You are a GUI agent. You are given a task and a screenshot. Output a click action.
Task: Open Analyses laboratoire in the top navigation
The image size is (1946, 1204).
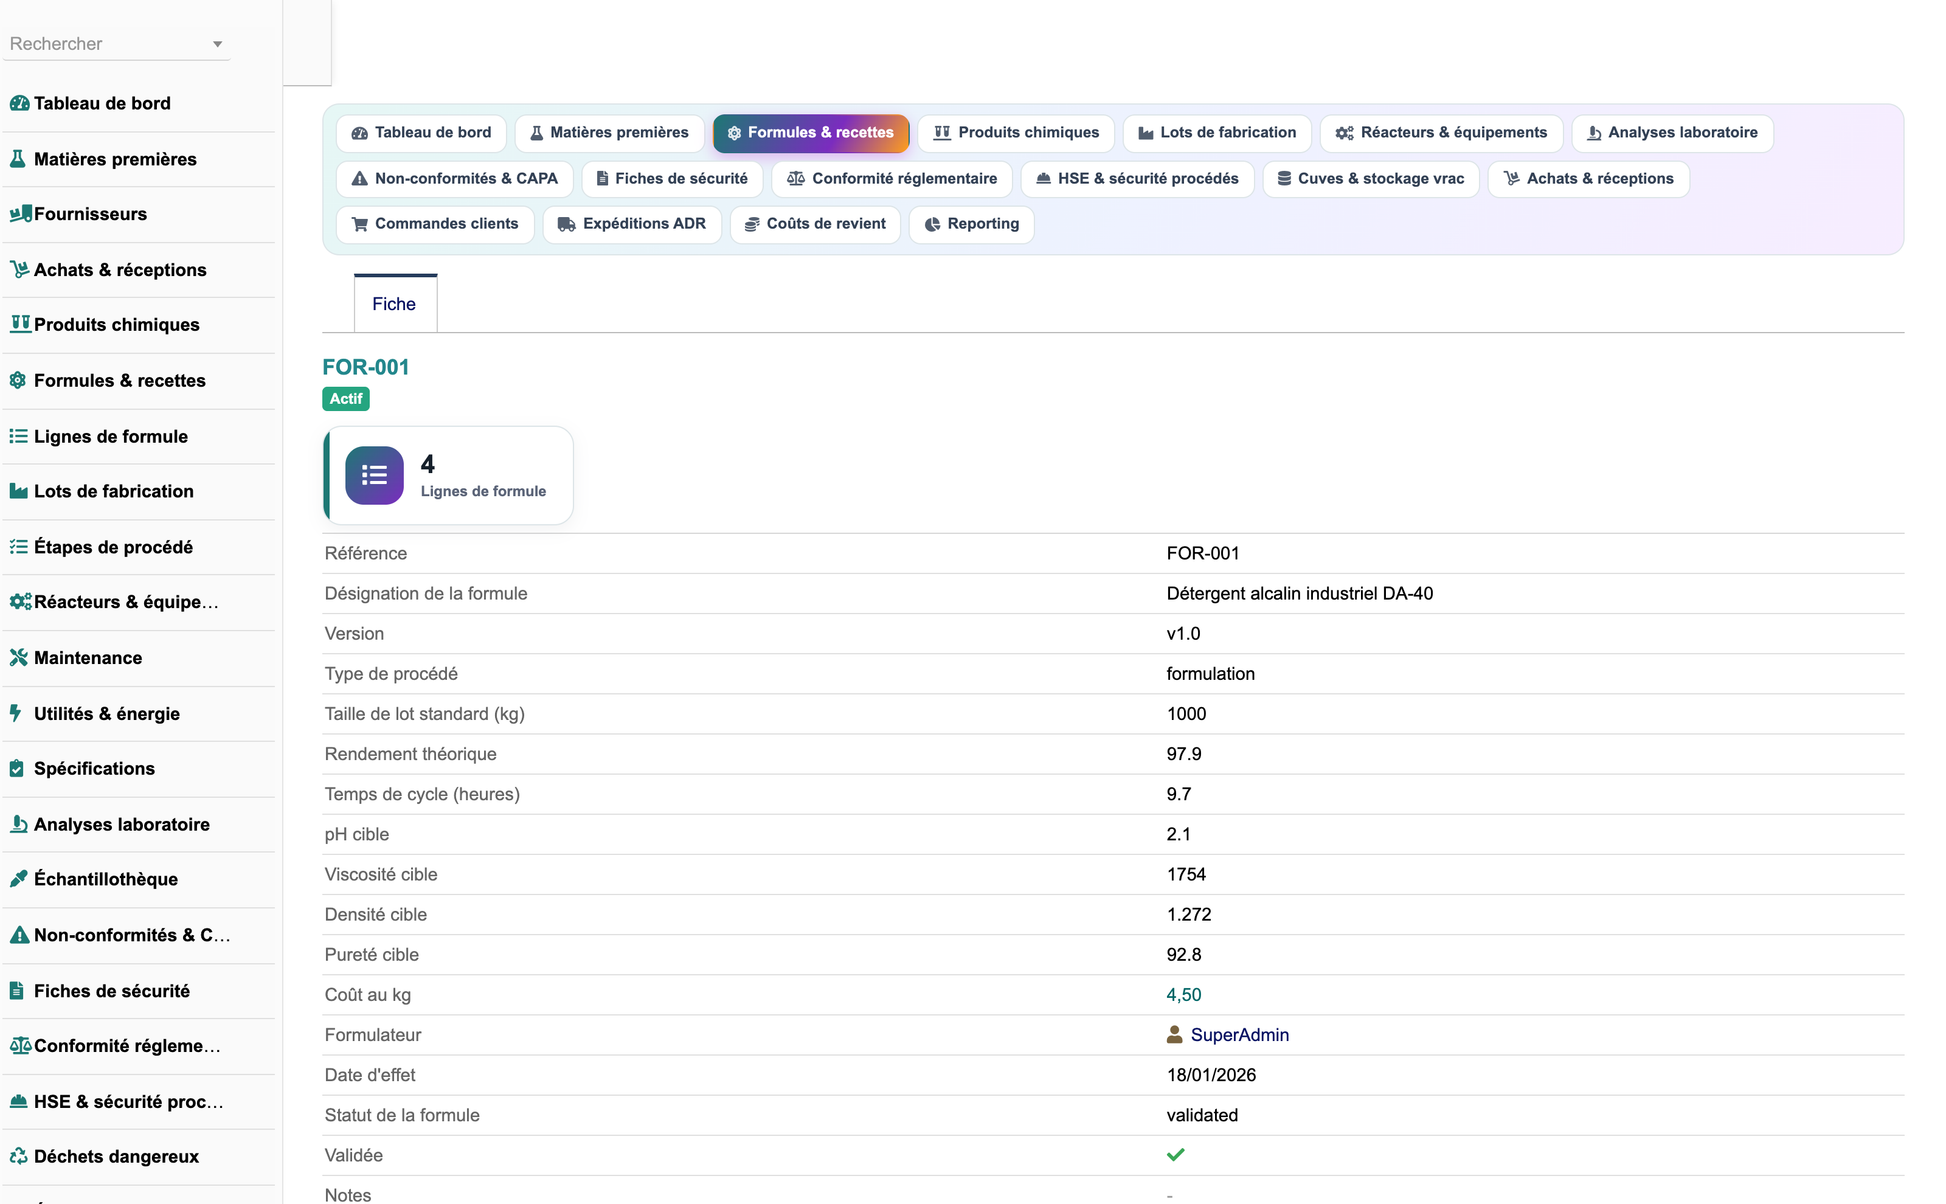[1672, 133]
